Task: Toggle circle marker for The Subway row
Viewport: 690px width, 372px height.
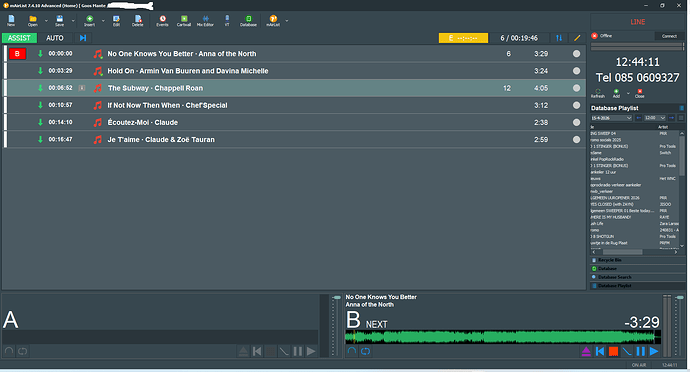Action: coord(576,88)
